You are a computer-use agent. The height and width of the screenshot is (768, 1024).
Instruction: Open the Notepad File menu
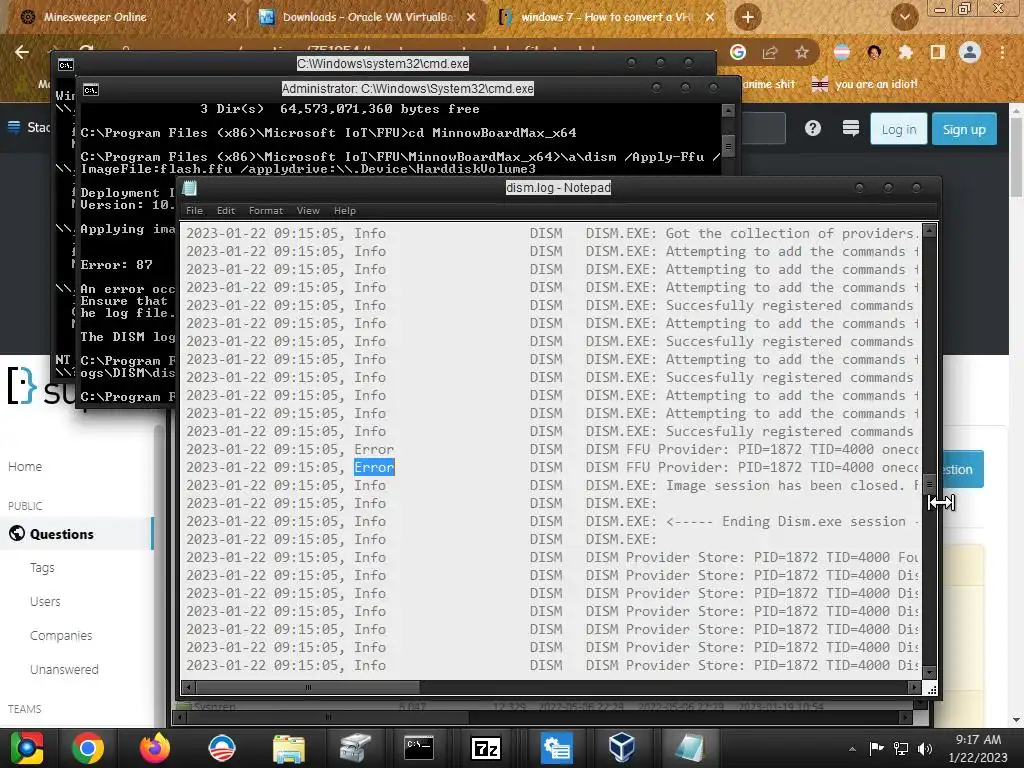click(x=194, y=210)
